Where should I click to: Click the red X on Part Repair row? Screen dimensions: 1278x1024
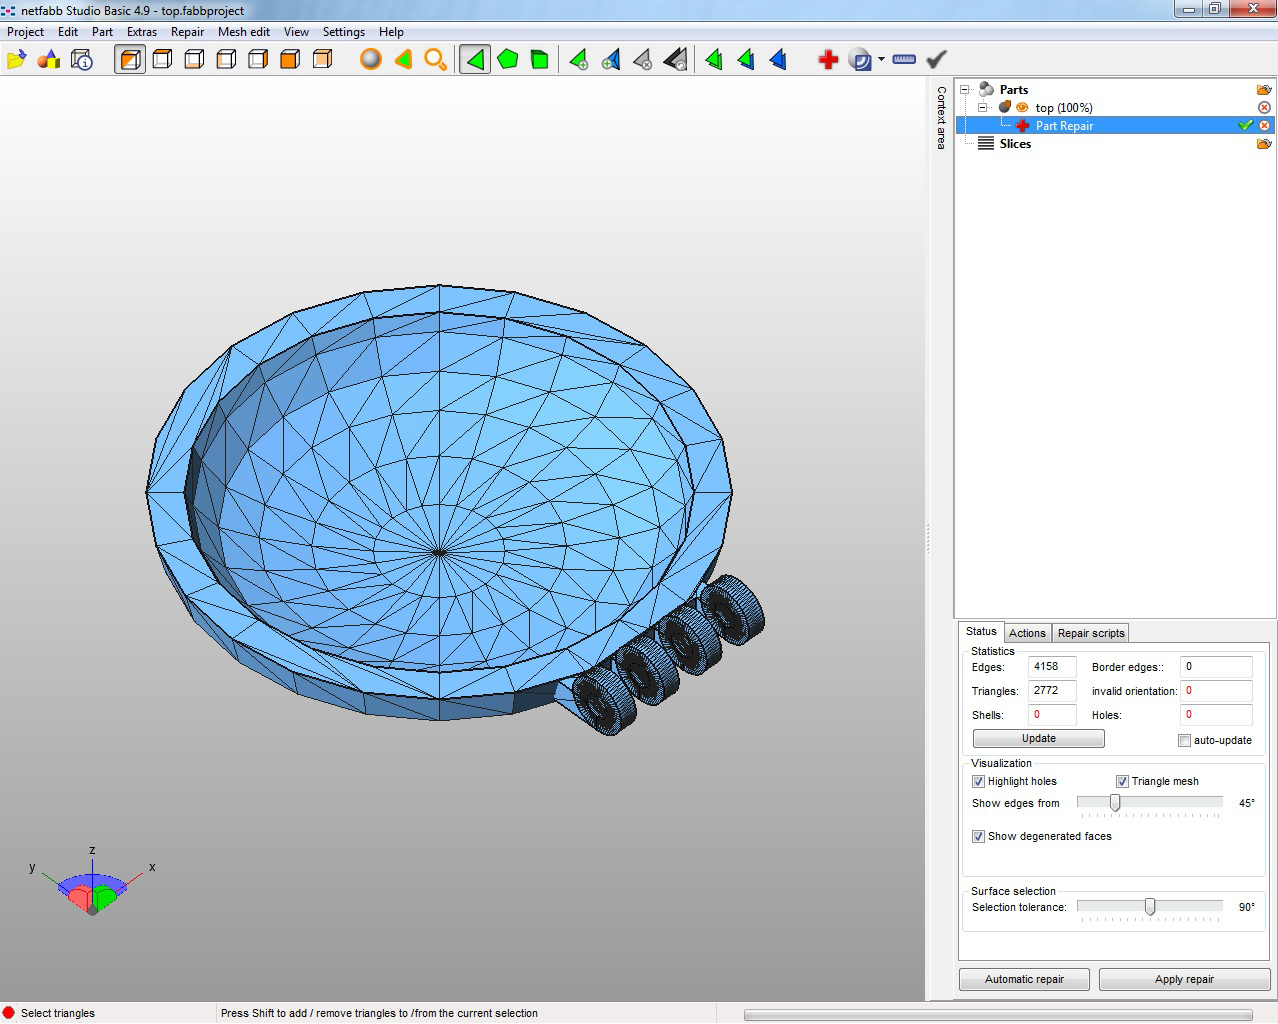point(1264,126)
